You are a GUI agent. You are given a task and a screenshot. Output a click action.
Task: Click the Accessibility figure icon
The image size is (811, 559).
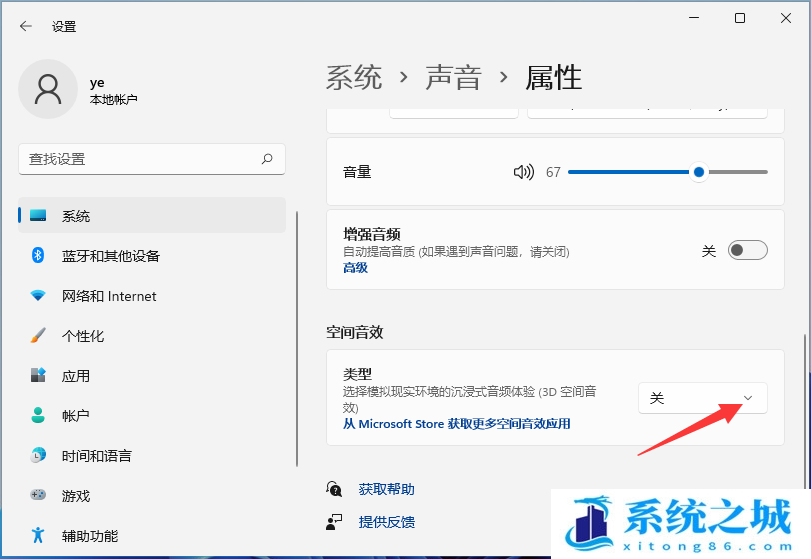(38, 535)
